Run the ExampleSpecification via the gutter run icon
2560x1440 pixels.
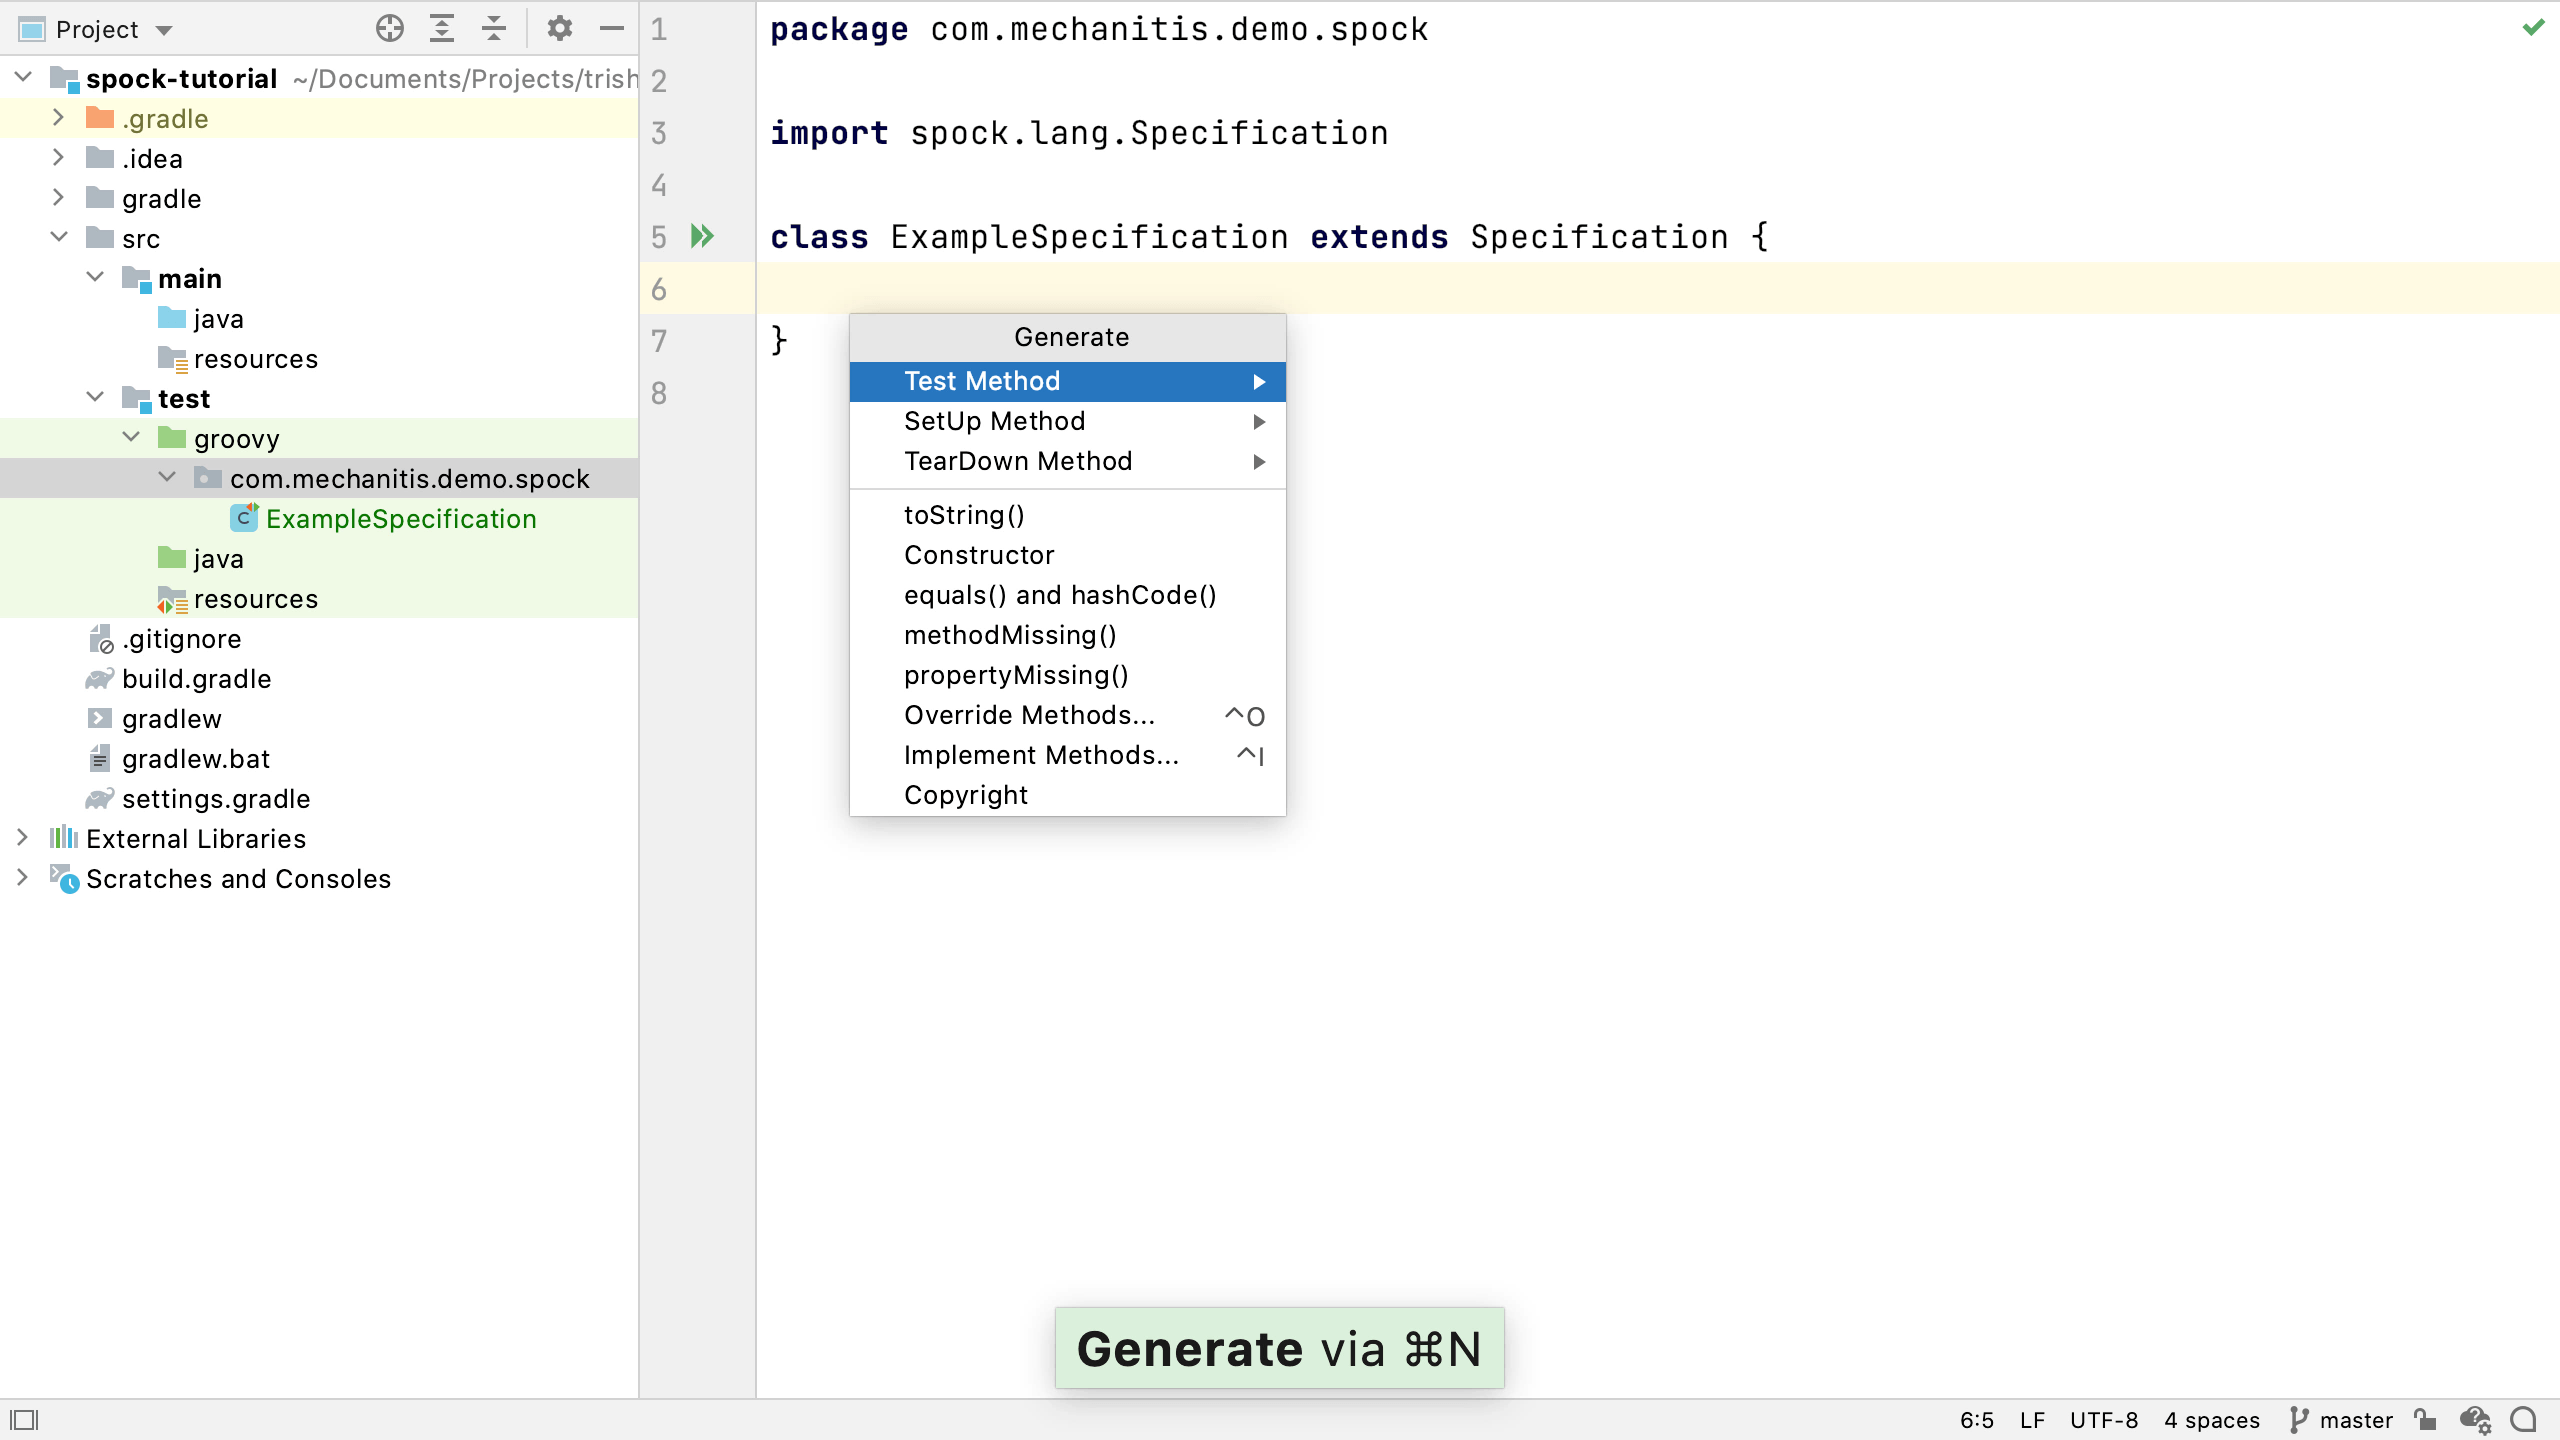point(701,236)
